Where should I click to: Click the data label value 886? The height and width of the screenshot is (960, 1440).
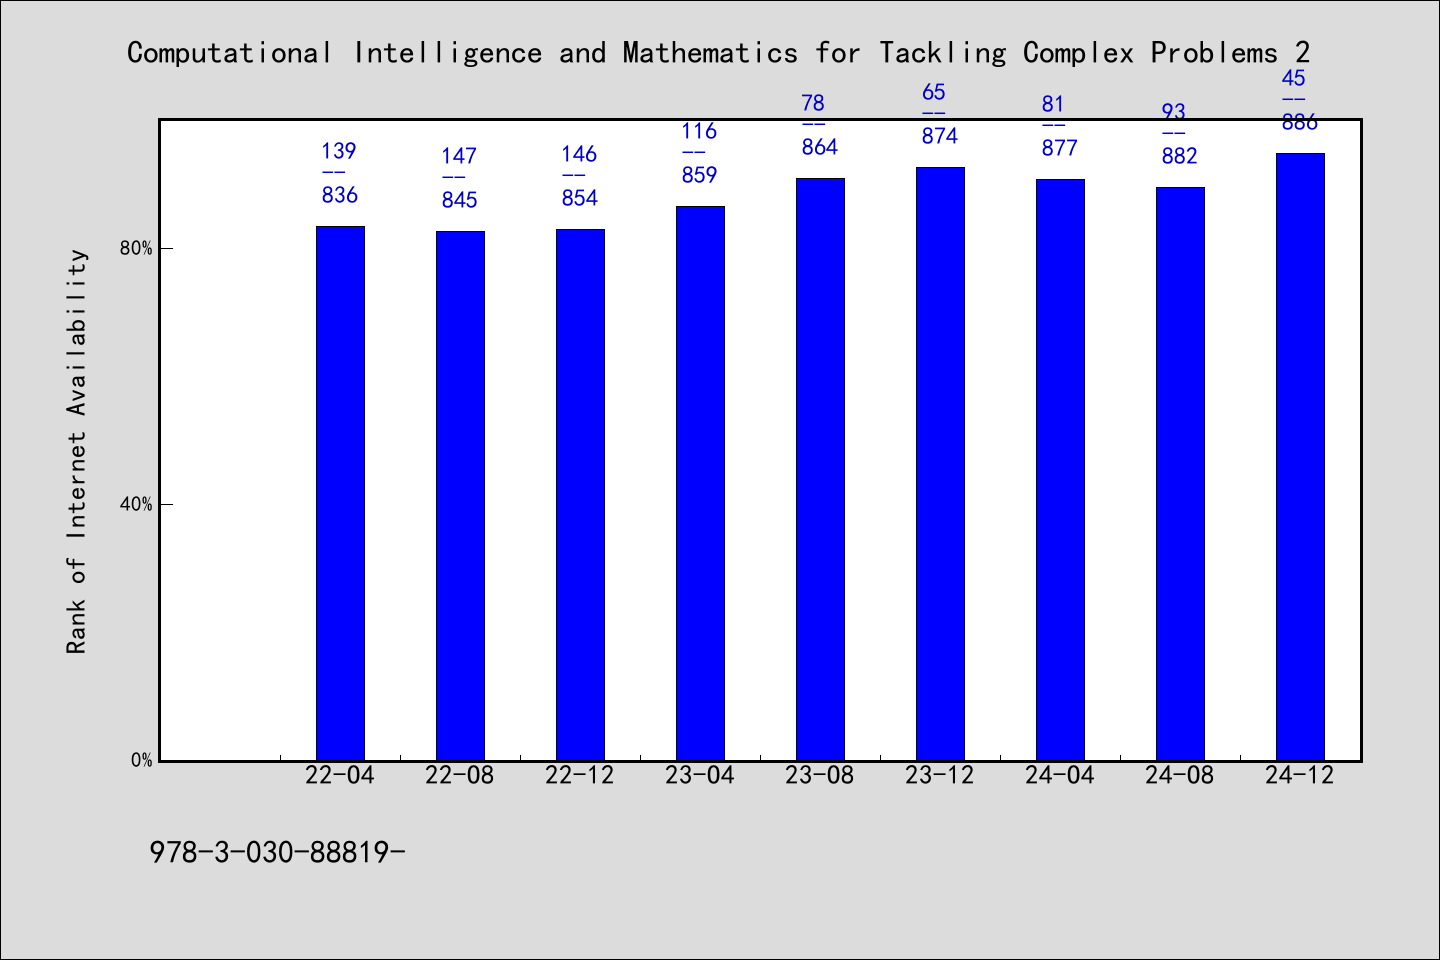pyautogui.click(x=1300, y=122)
